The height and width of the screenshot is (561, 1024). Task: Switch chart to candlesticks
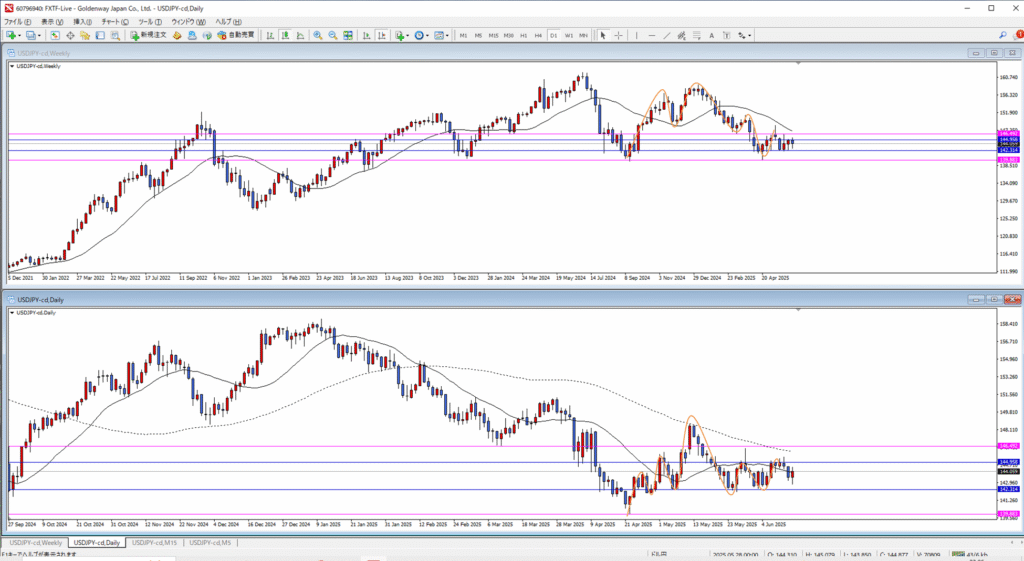[x=285, y=35]
